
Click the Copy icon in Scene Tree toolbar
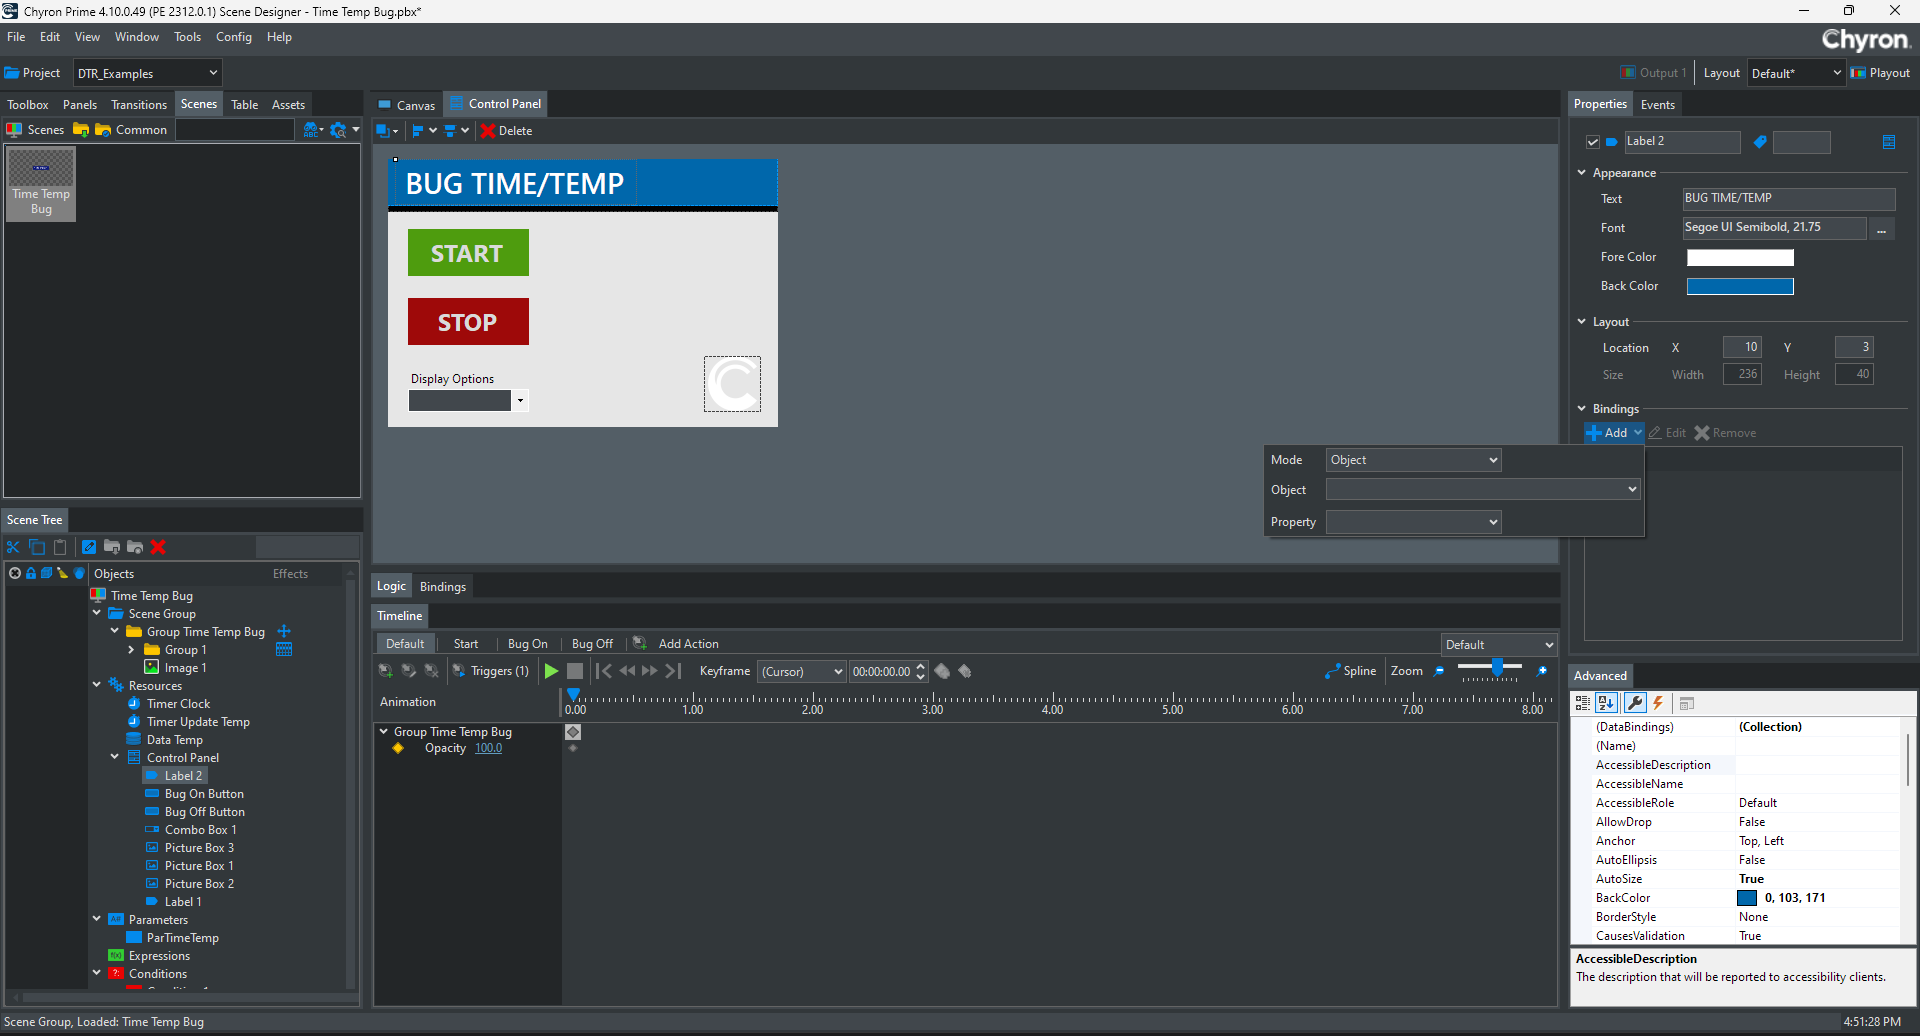(x=37, y=547)
